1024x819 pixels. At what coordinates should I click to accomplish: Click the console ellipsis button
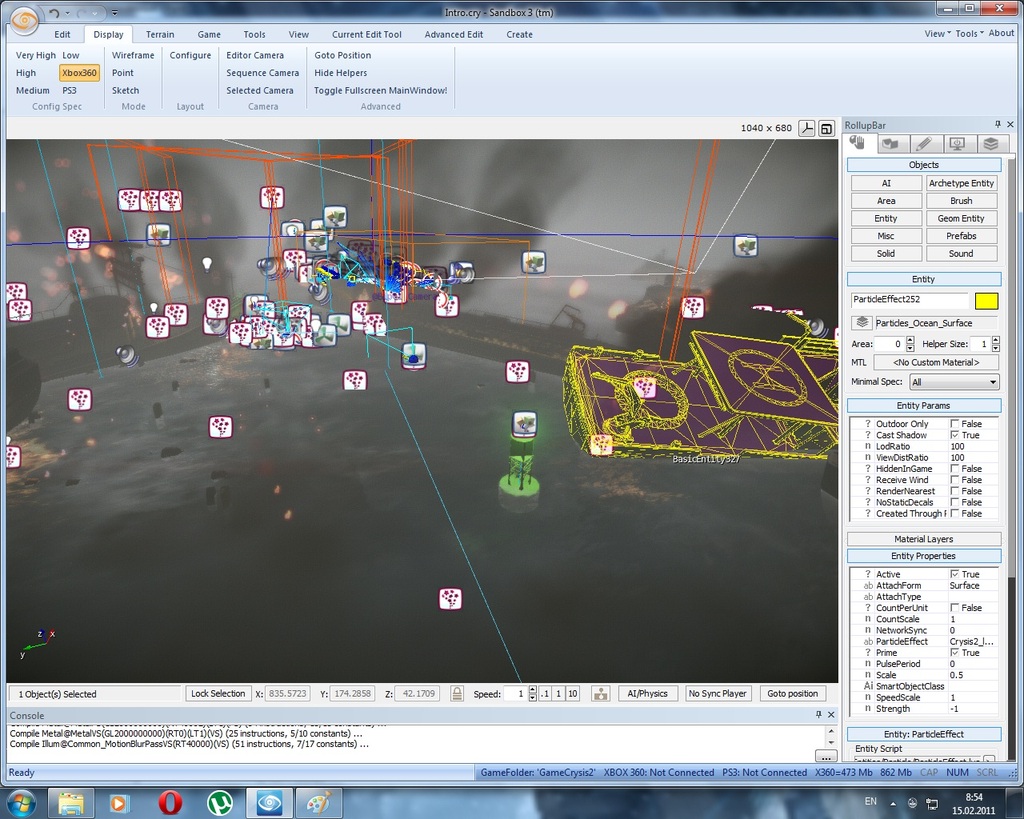tap(825, 756)
